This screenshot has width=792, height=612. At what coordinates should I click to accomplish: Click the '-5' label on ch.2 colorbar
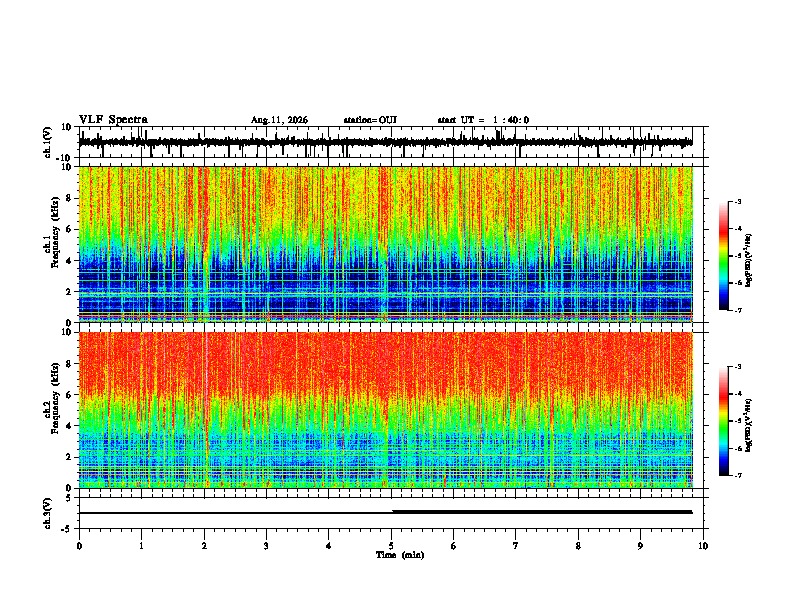click(737, 421)
